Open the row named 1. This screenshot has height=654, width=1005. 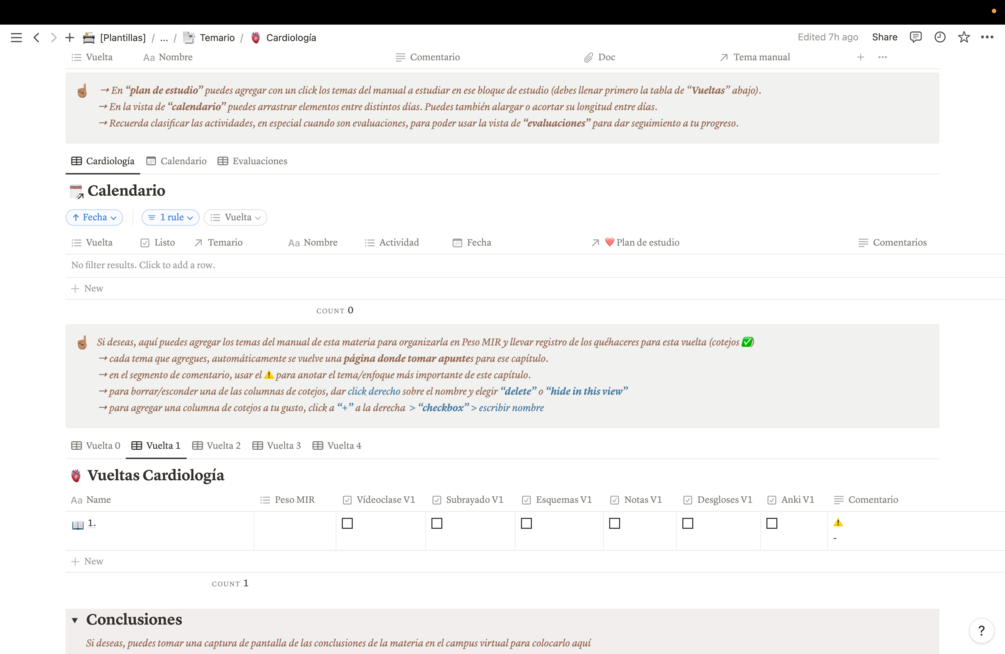[x=92, y=524]
